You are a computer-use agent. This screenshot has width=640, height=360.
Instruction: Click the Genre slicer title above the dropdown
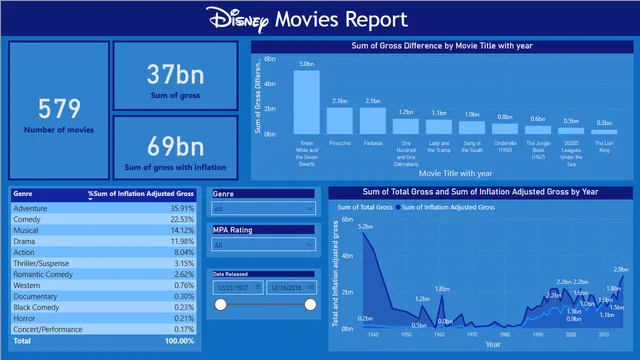point(223,194)
